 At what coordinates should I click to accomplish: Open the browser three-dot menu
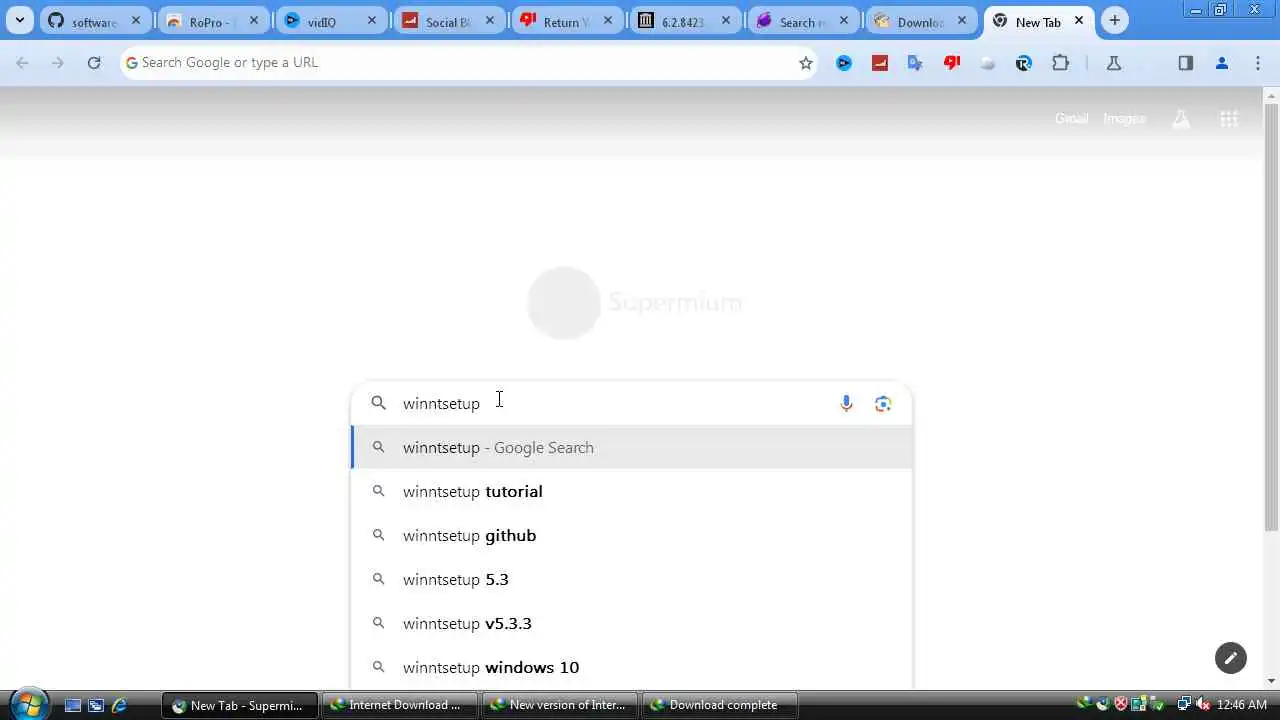[1258, 63]
